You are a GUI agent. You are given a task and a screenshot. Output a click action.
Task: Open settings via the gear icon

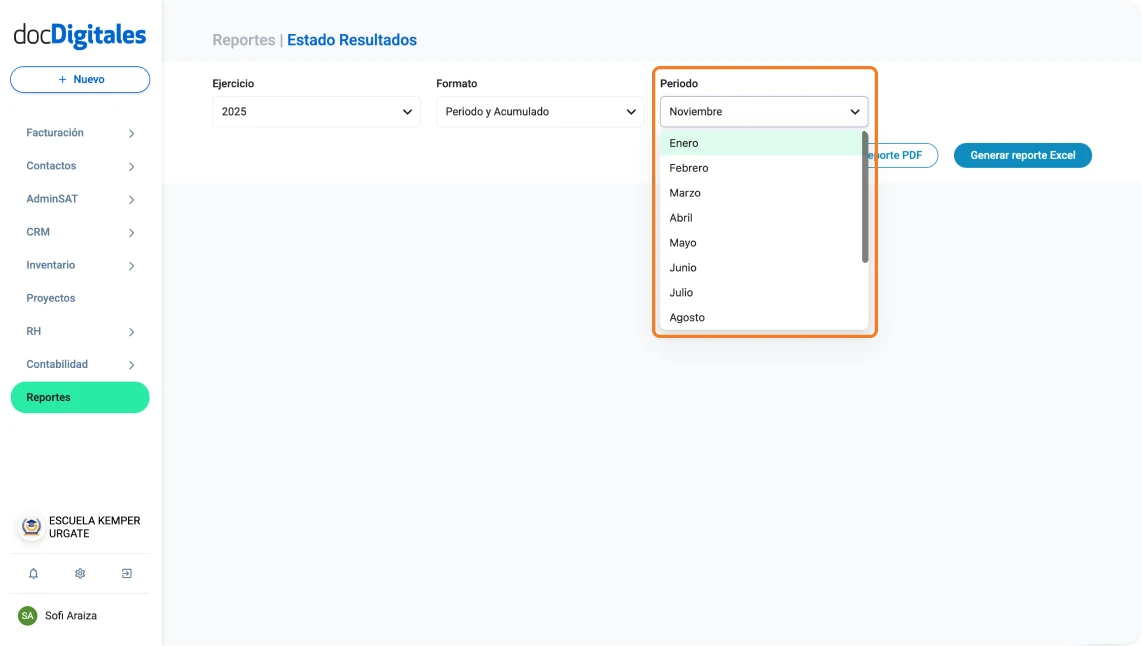(80, 574)
